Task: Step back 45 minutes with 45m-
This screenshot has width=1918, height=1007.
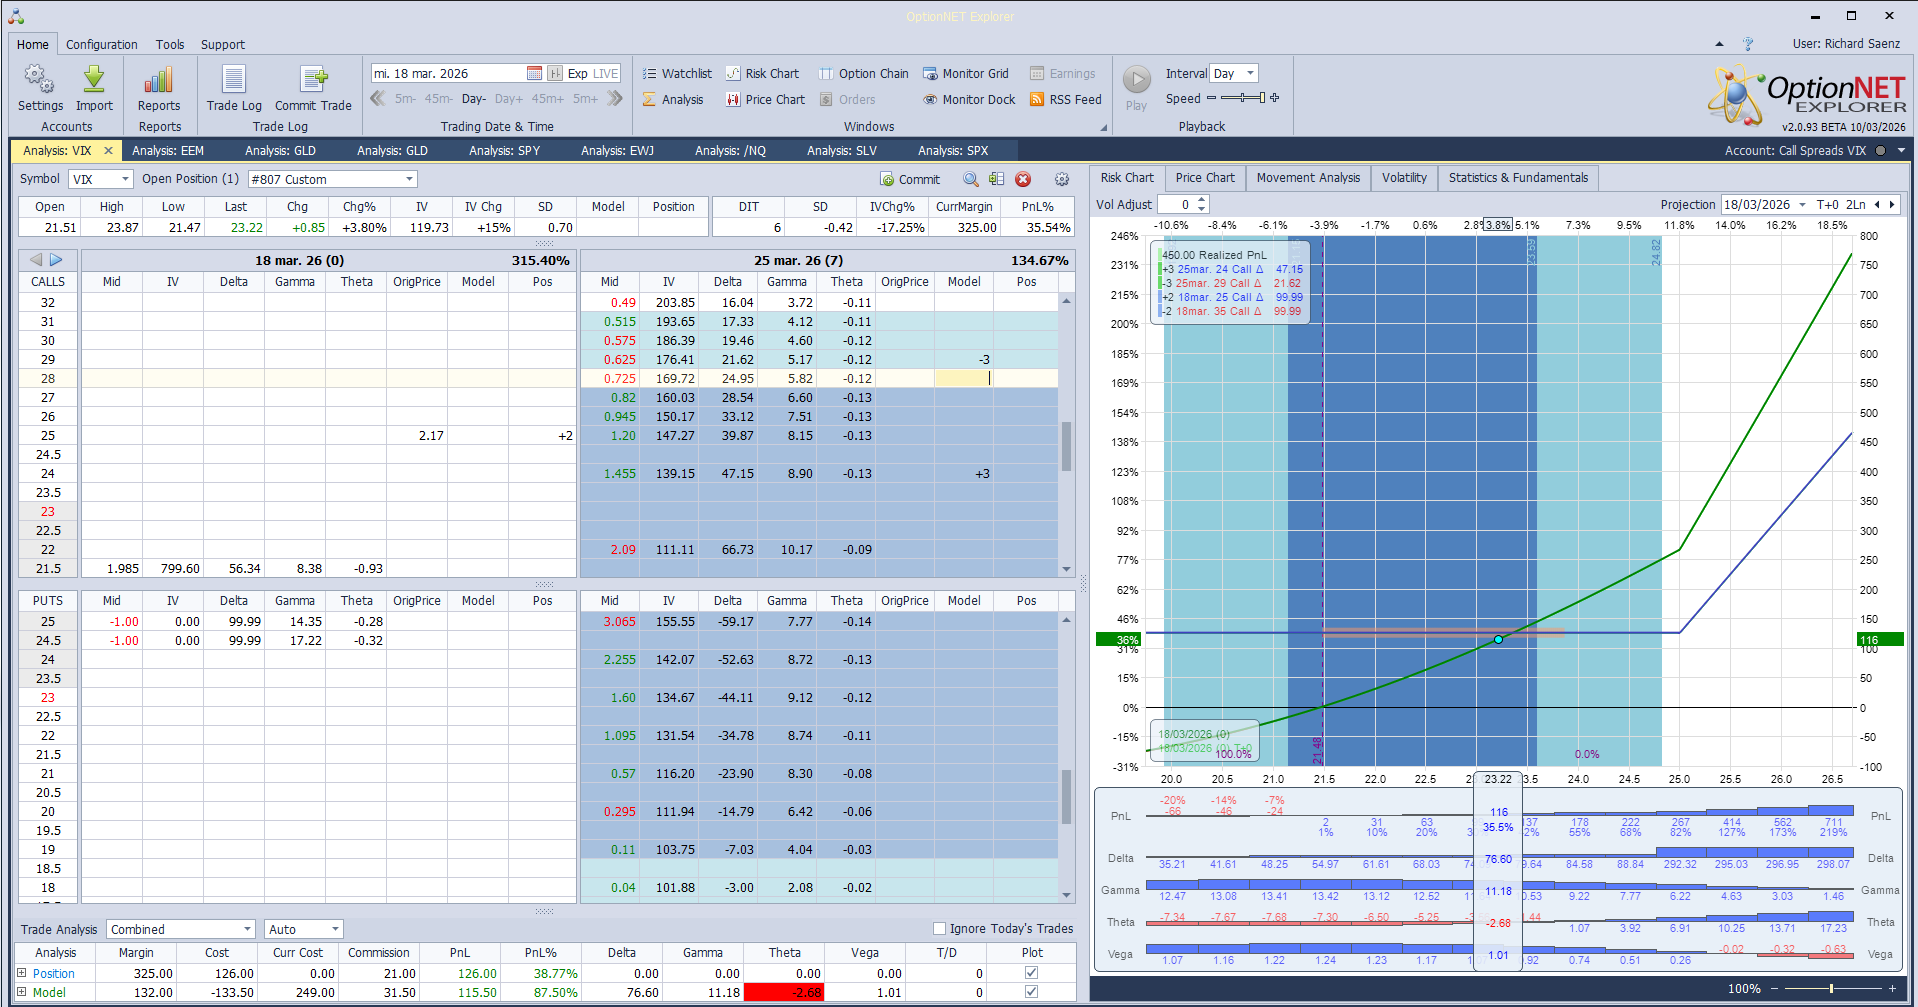Action: coord(438,98)
